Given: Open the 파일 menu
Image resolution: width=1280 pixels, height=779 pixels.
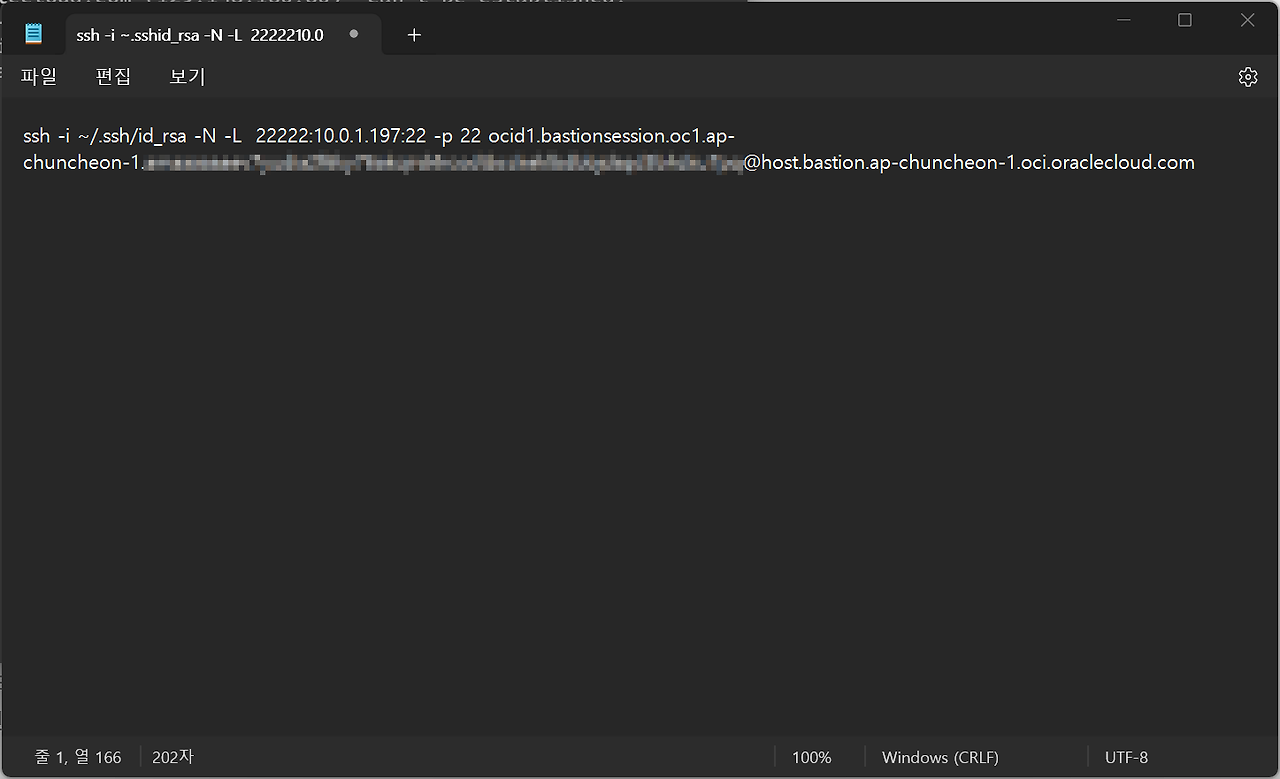Looking at the screenshot, I should [x=39, y=77].
